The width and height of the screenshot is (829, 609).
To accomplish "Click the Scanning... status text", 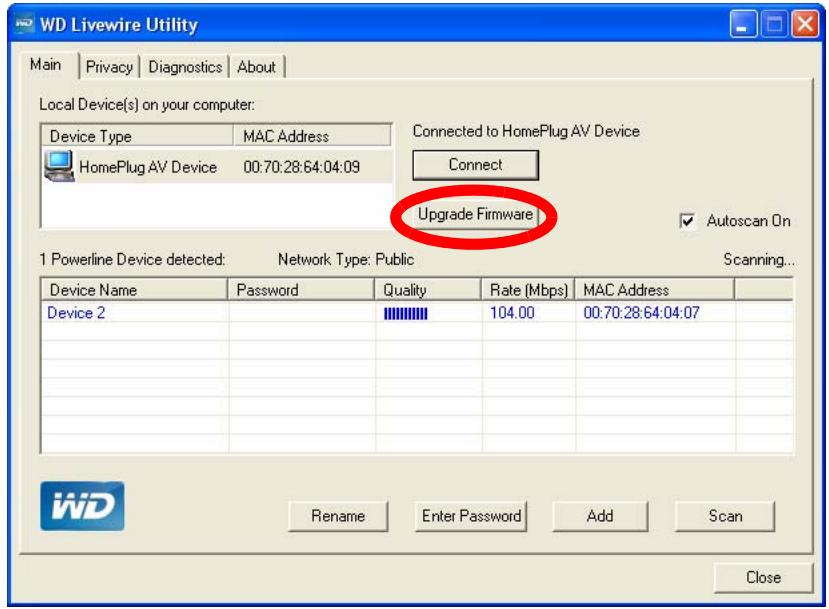I will 759,260.
